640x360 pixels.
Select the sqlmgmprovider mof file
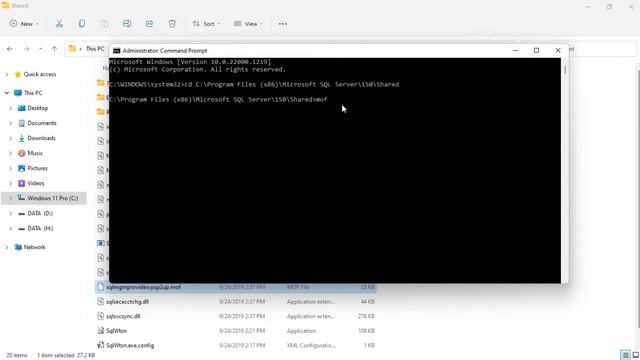(236, 287)
